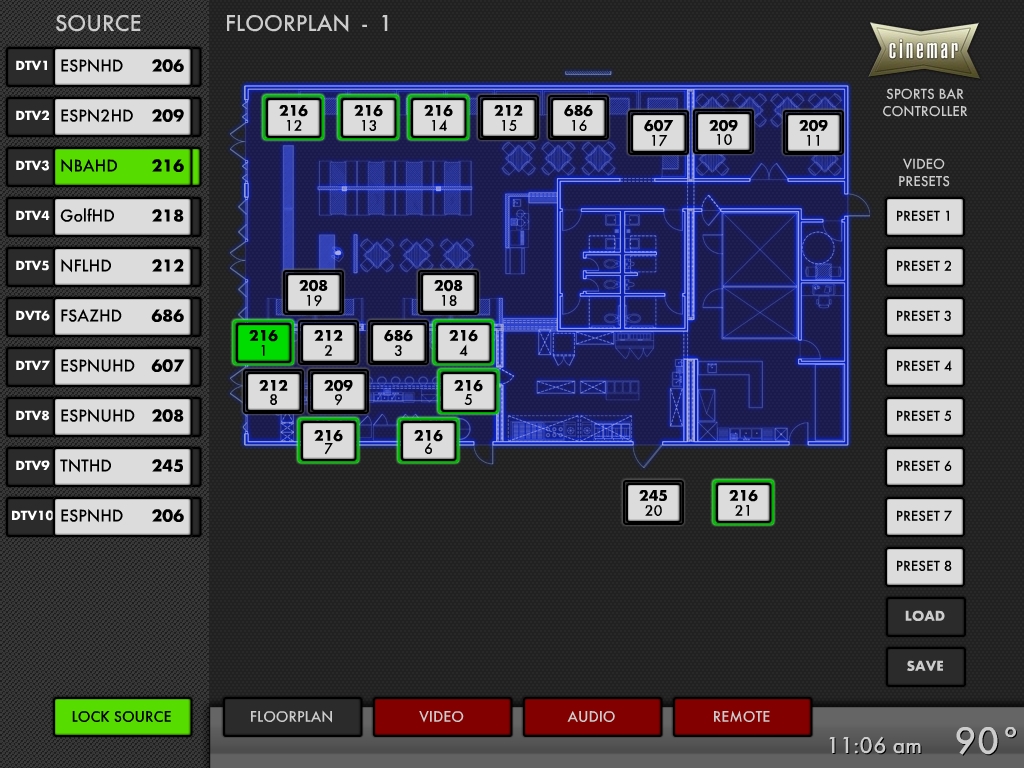Open the Video tab
Viewport: 1024px width, 768px height.
pos(442,716)
